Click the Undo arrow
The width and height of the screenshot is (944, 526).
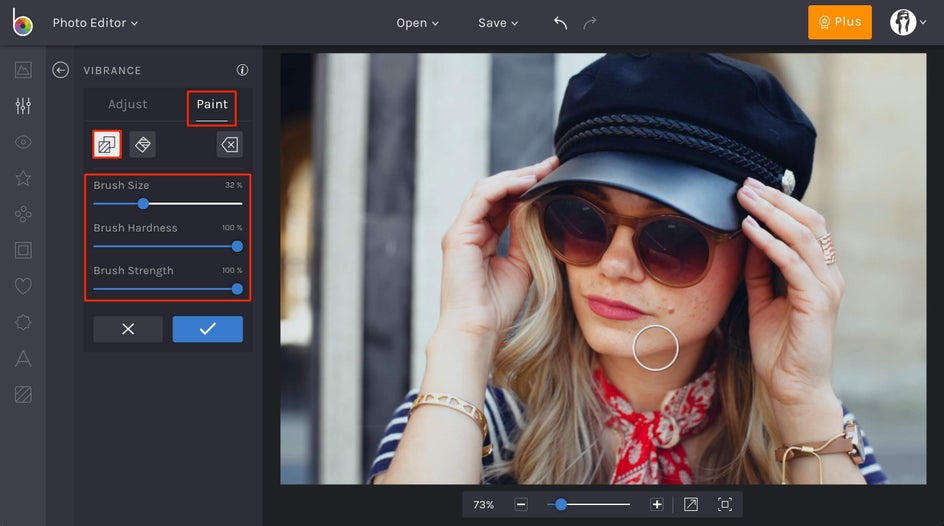pos(561,23)
